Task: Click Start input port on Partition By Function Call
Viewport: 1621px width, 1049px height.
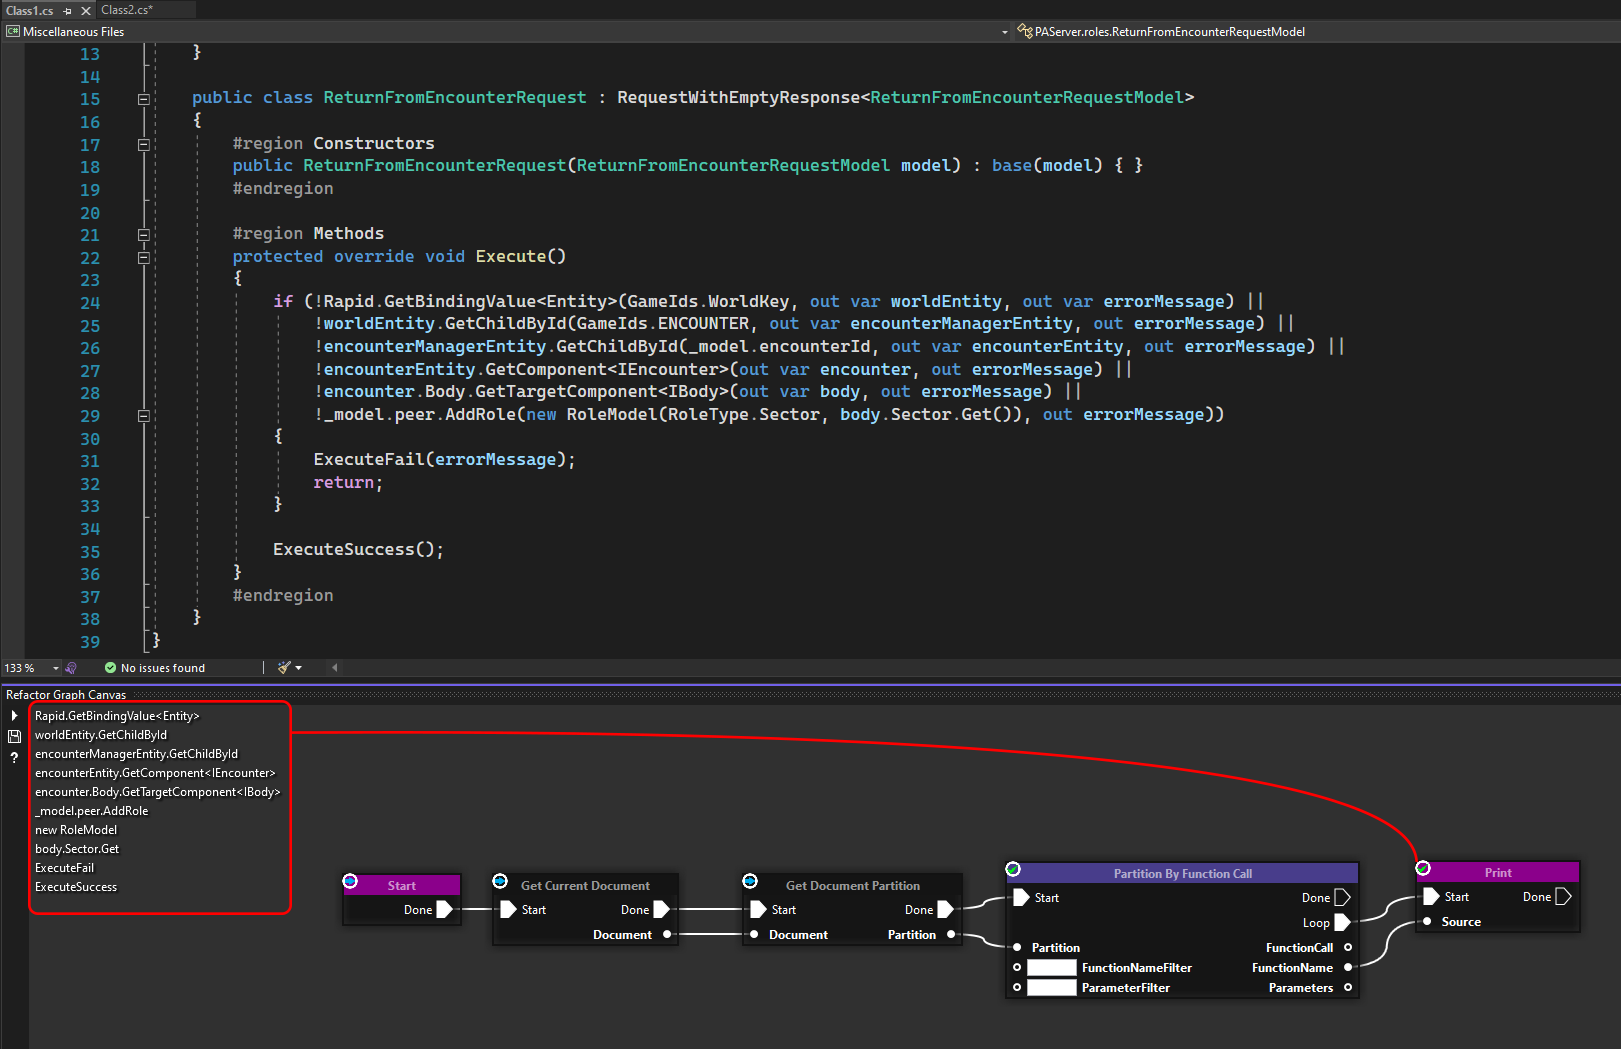Action: click(1021, 898)
